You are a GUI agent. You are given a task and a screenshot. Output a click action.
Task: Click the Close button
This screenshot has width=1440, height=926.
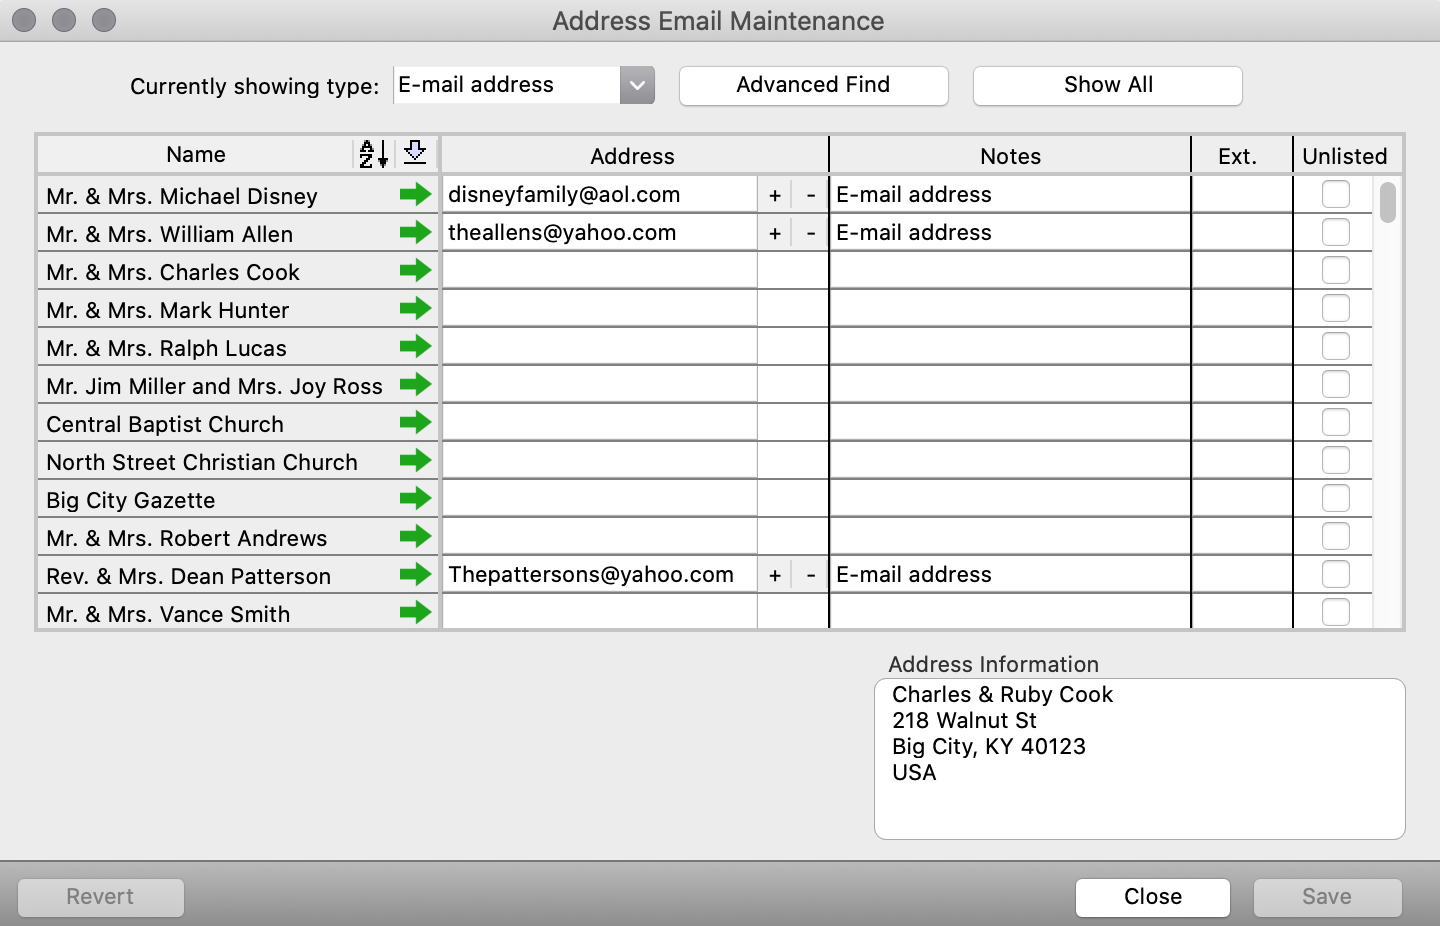[x=1152, y=897]
